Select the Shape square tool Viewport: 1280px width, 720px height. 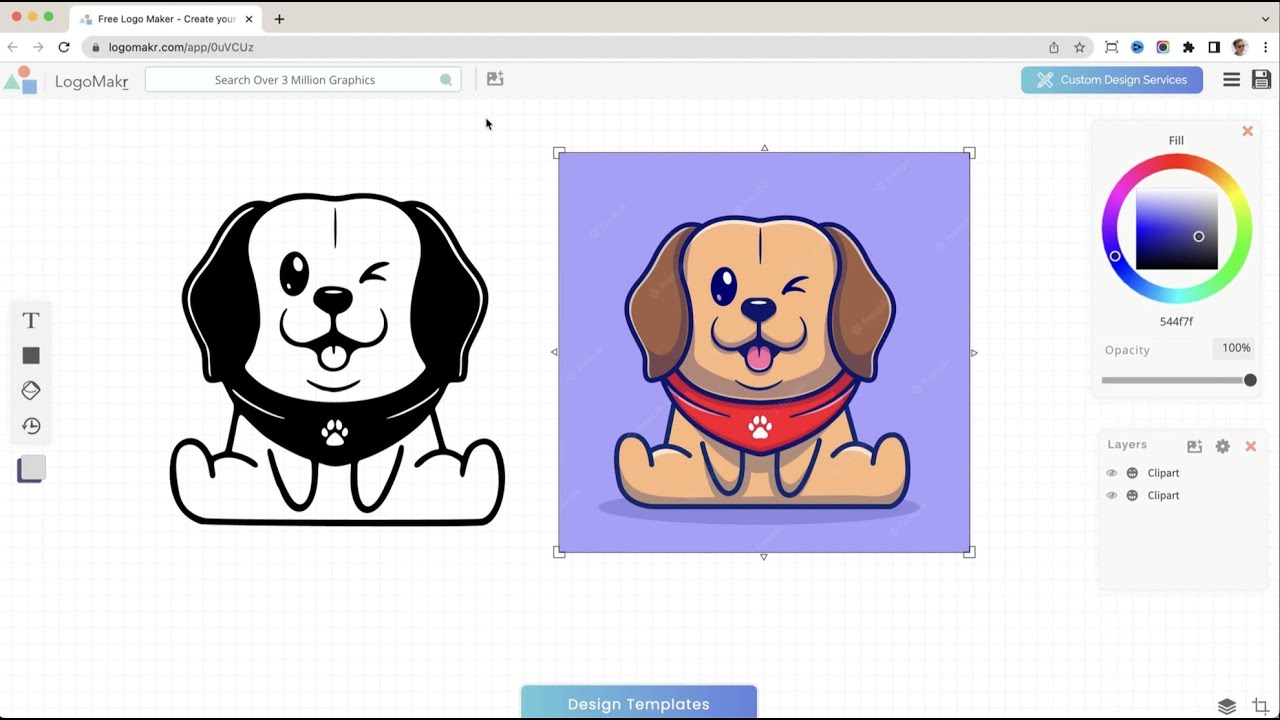pos(31,356)
